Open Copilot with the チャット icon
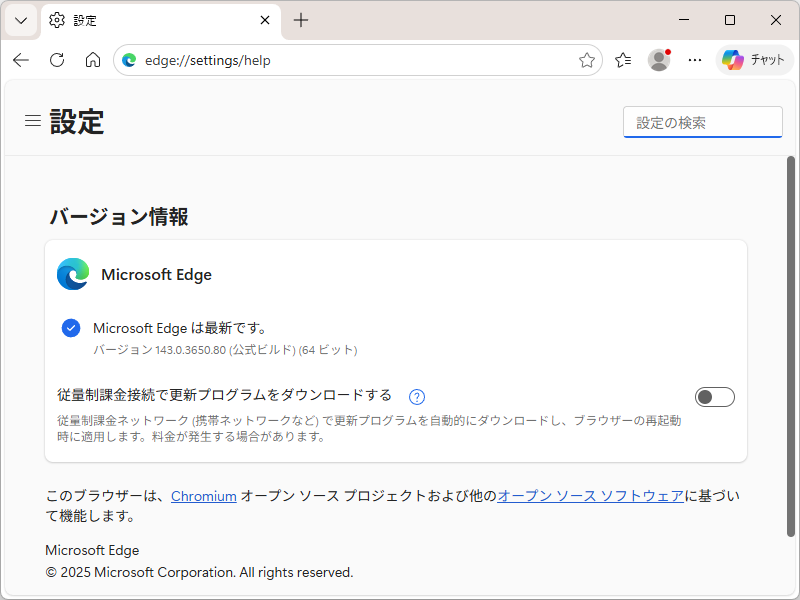800x600 pixels. click(755, 60)
